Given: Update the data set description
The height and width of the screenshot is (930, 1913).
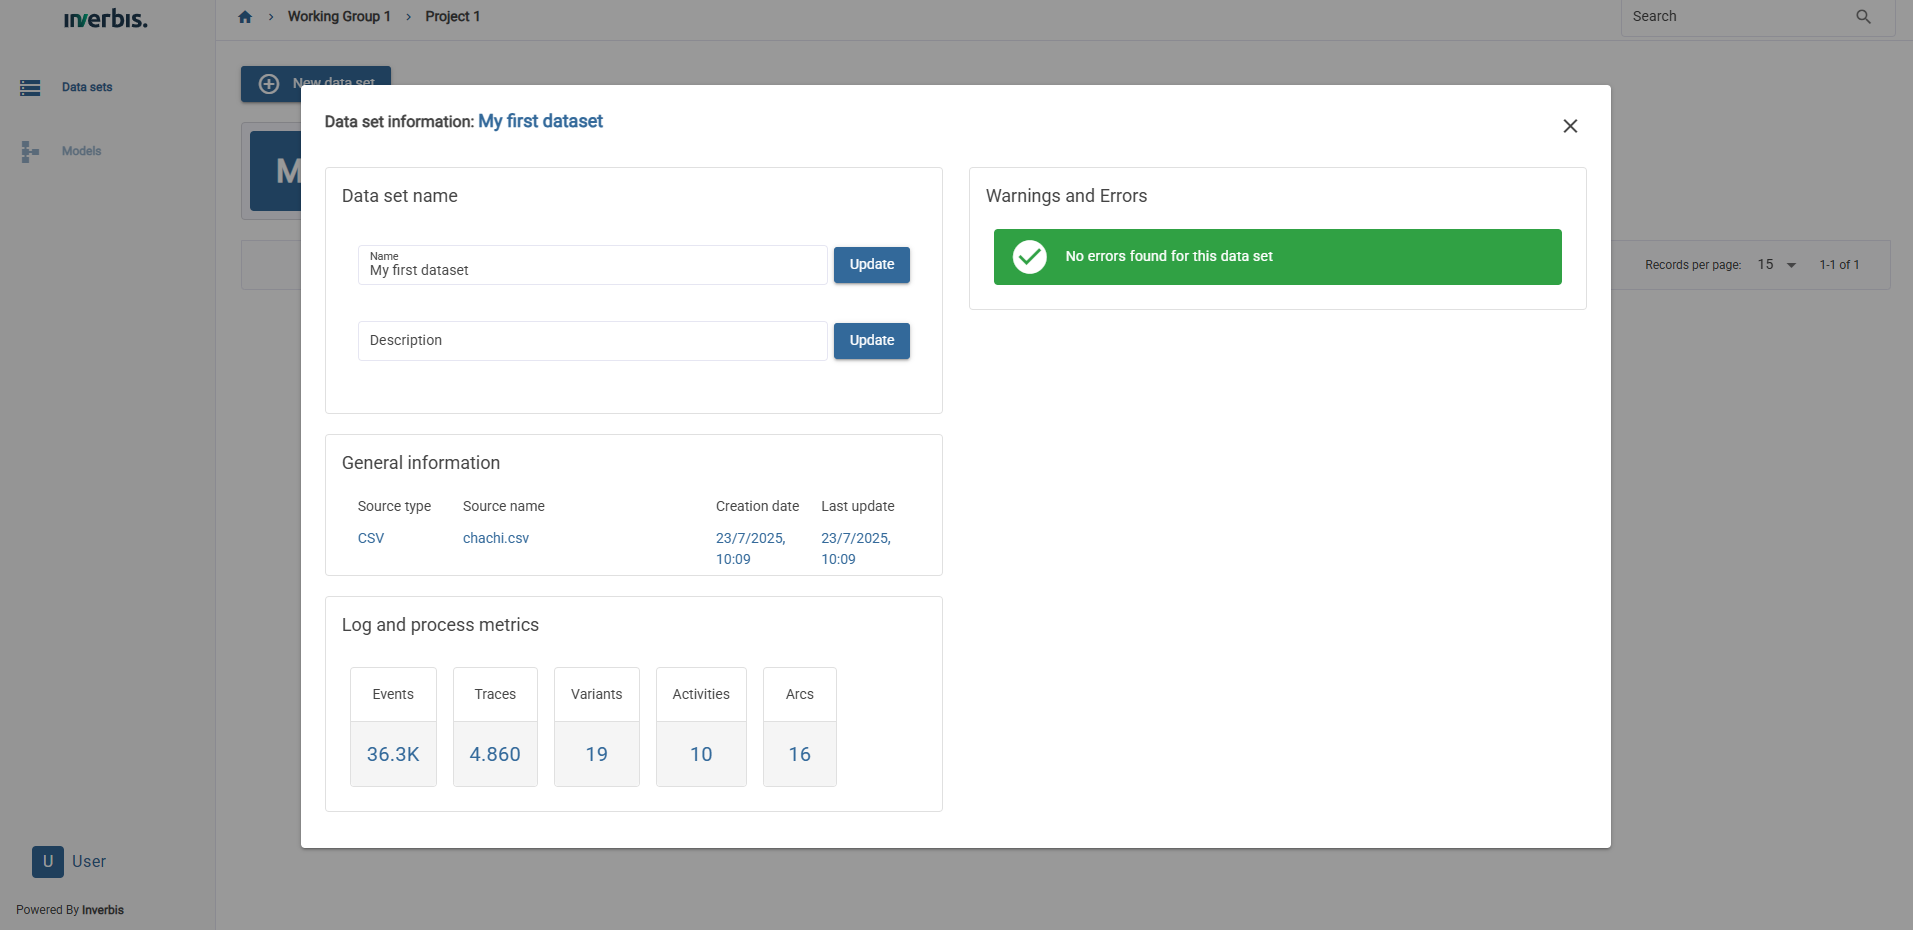Looking at the screenshot, I should 870,340.
